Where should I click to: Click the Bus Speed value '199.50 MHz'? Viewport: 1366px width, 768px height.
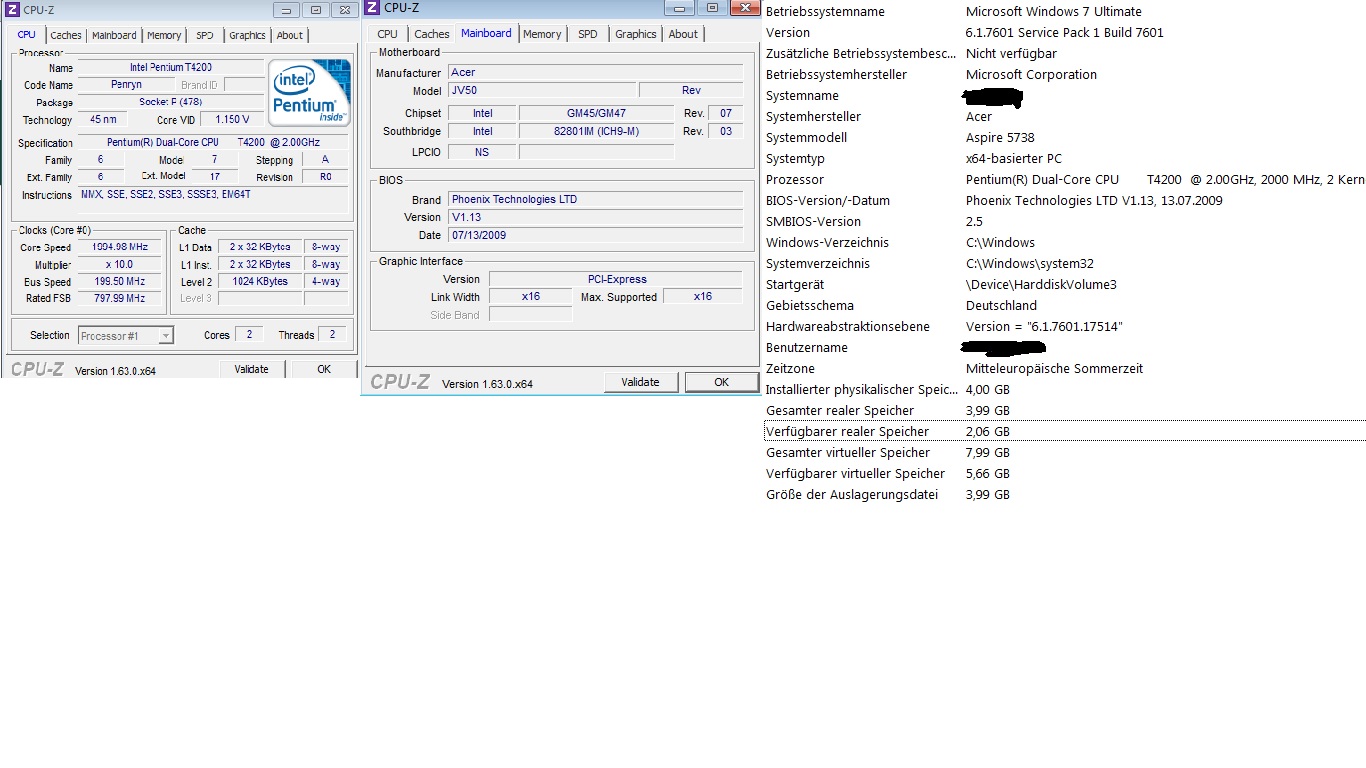tap(119, 282)
